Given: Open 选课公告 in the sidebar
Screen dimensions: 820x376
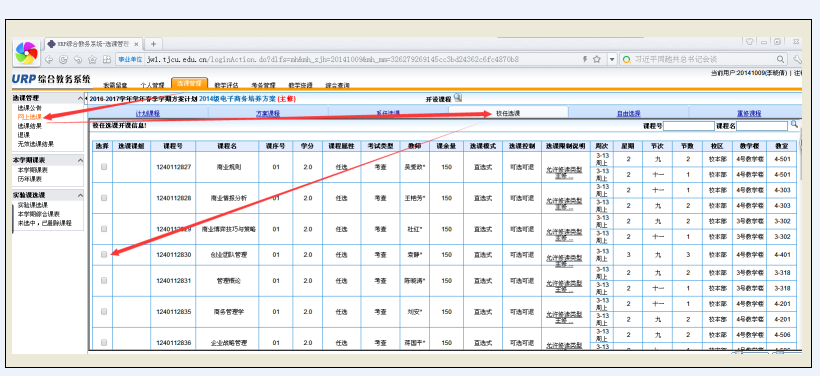Looking at the screenshot, I should click(29, 108).
